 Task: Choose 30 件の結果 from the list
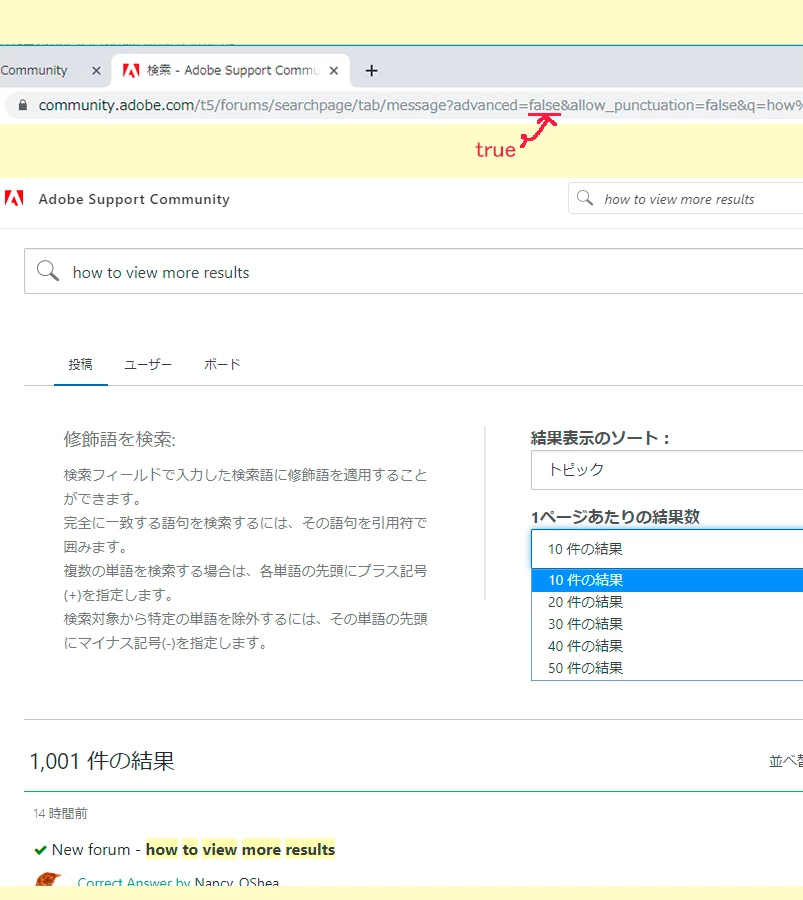click(x=667, y=624)
